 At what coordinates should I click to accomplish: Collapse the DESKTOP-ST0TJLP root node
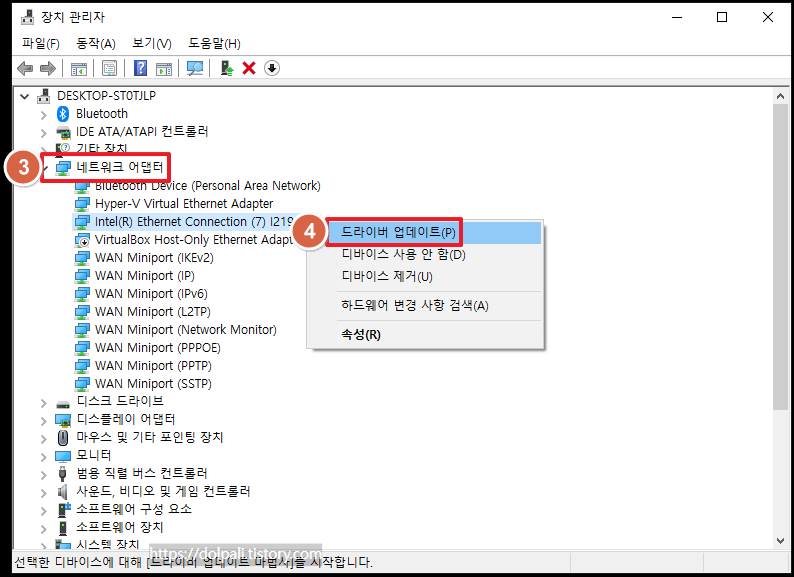click(x=24, y=96)
